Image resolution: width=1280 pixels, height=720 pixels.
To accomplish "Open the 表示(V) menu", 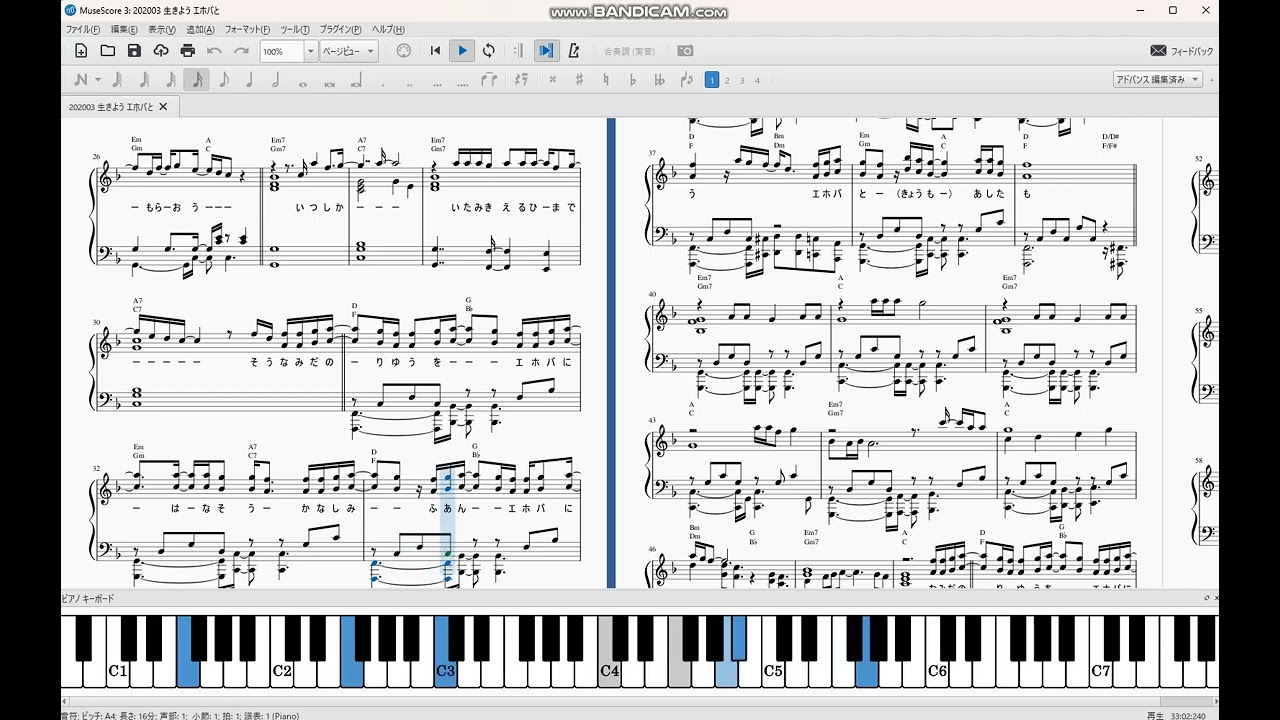I will [x=162, y=30].
